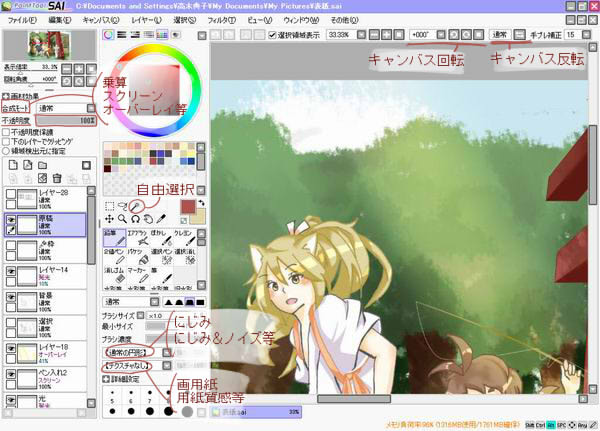The height and width of the screenshot is (431, 600).
Task: Enable the 不透明度保護 checkbox
Action: 6,132
